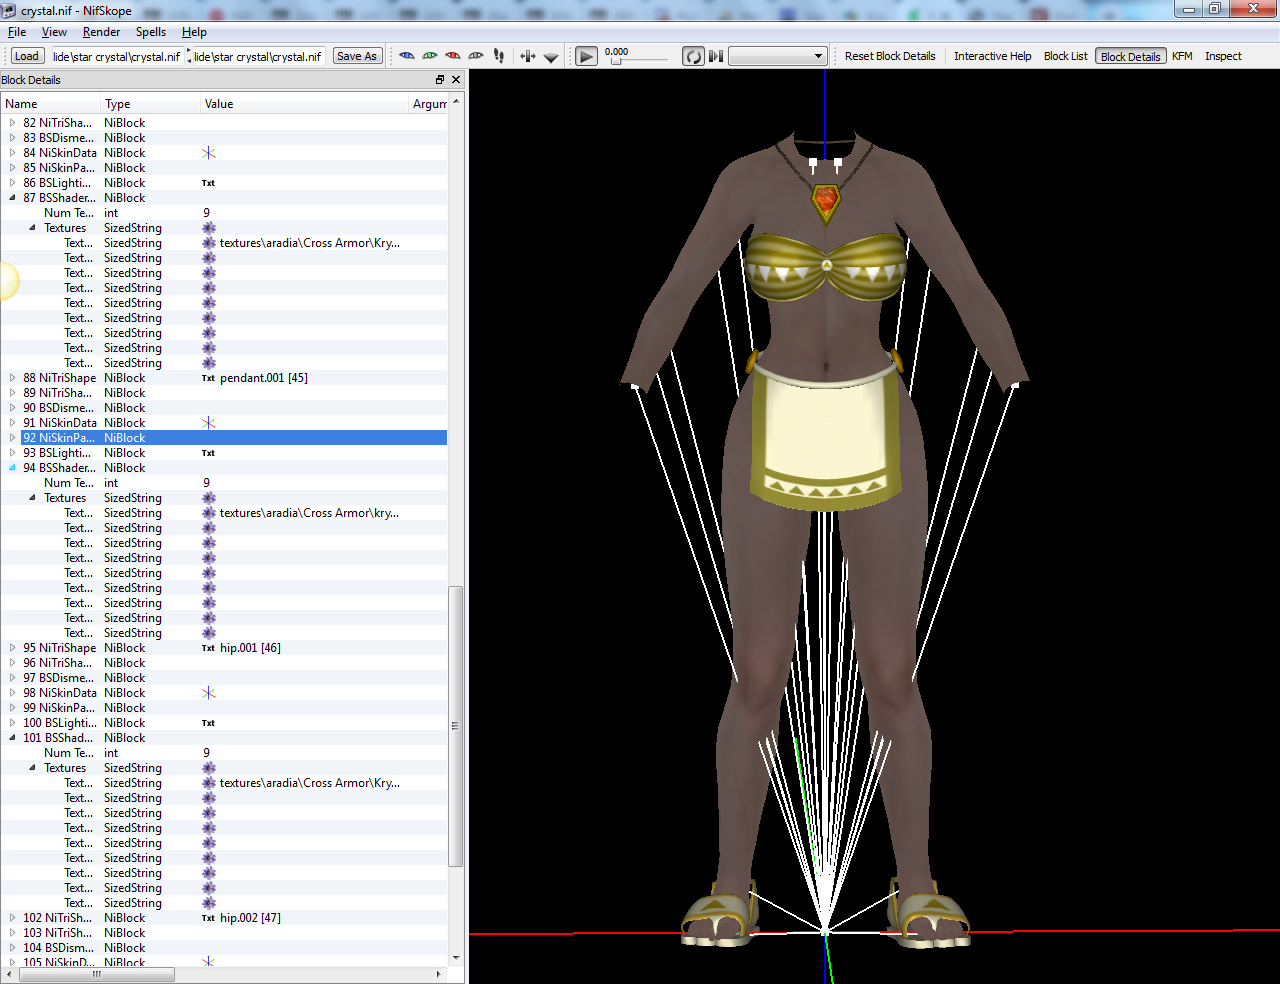This screenshot has height=984, width=1280.
Task: Click the Txt icon on the 100 BSLighti row
Action: pos(208,723)
